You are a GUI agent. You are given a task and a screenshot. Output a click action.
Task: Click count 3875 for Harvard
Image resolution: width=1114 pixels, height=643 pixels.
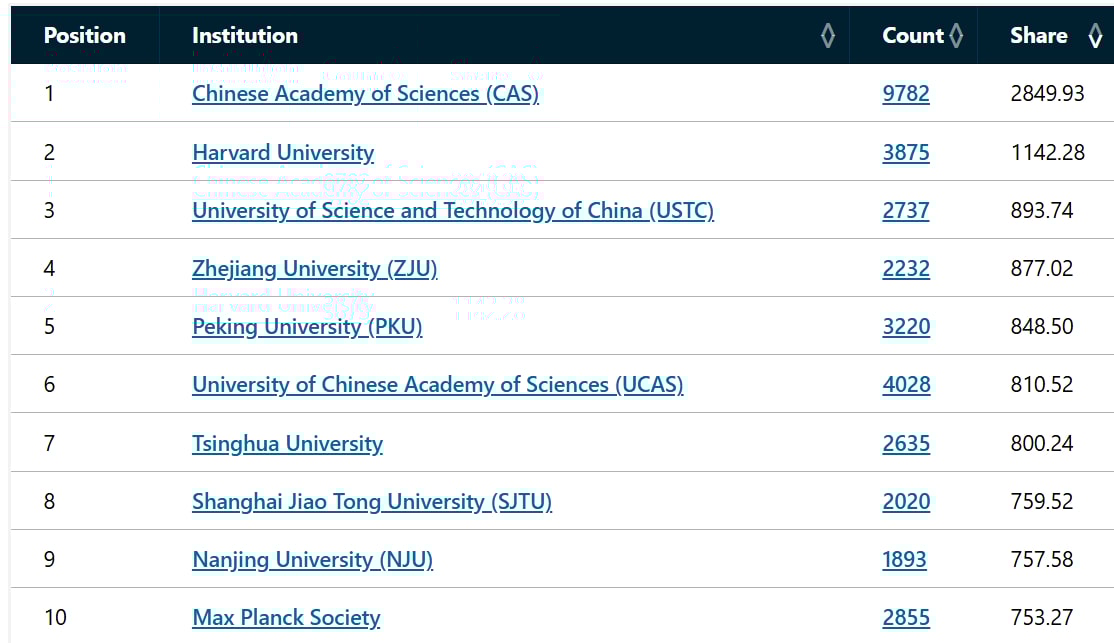pos(906,153)
